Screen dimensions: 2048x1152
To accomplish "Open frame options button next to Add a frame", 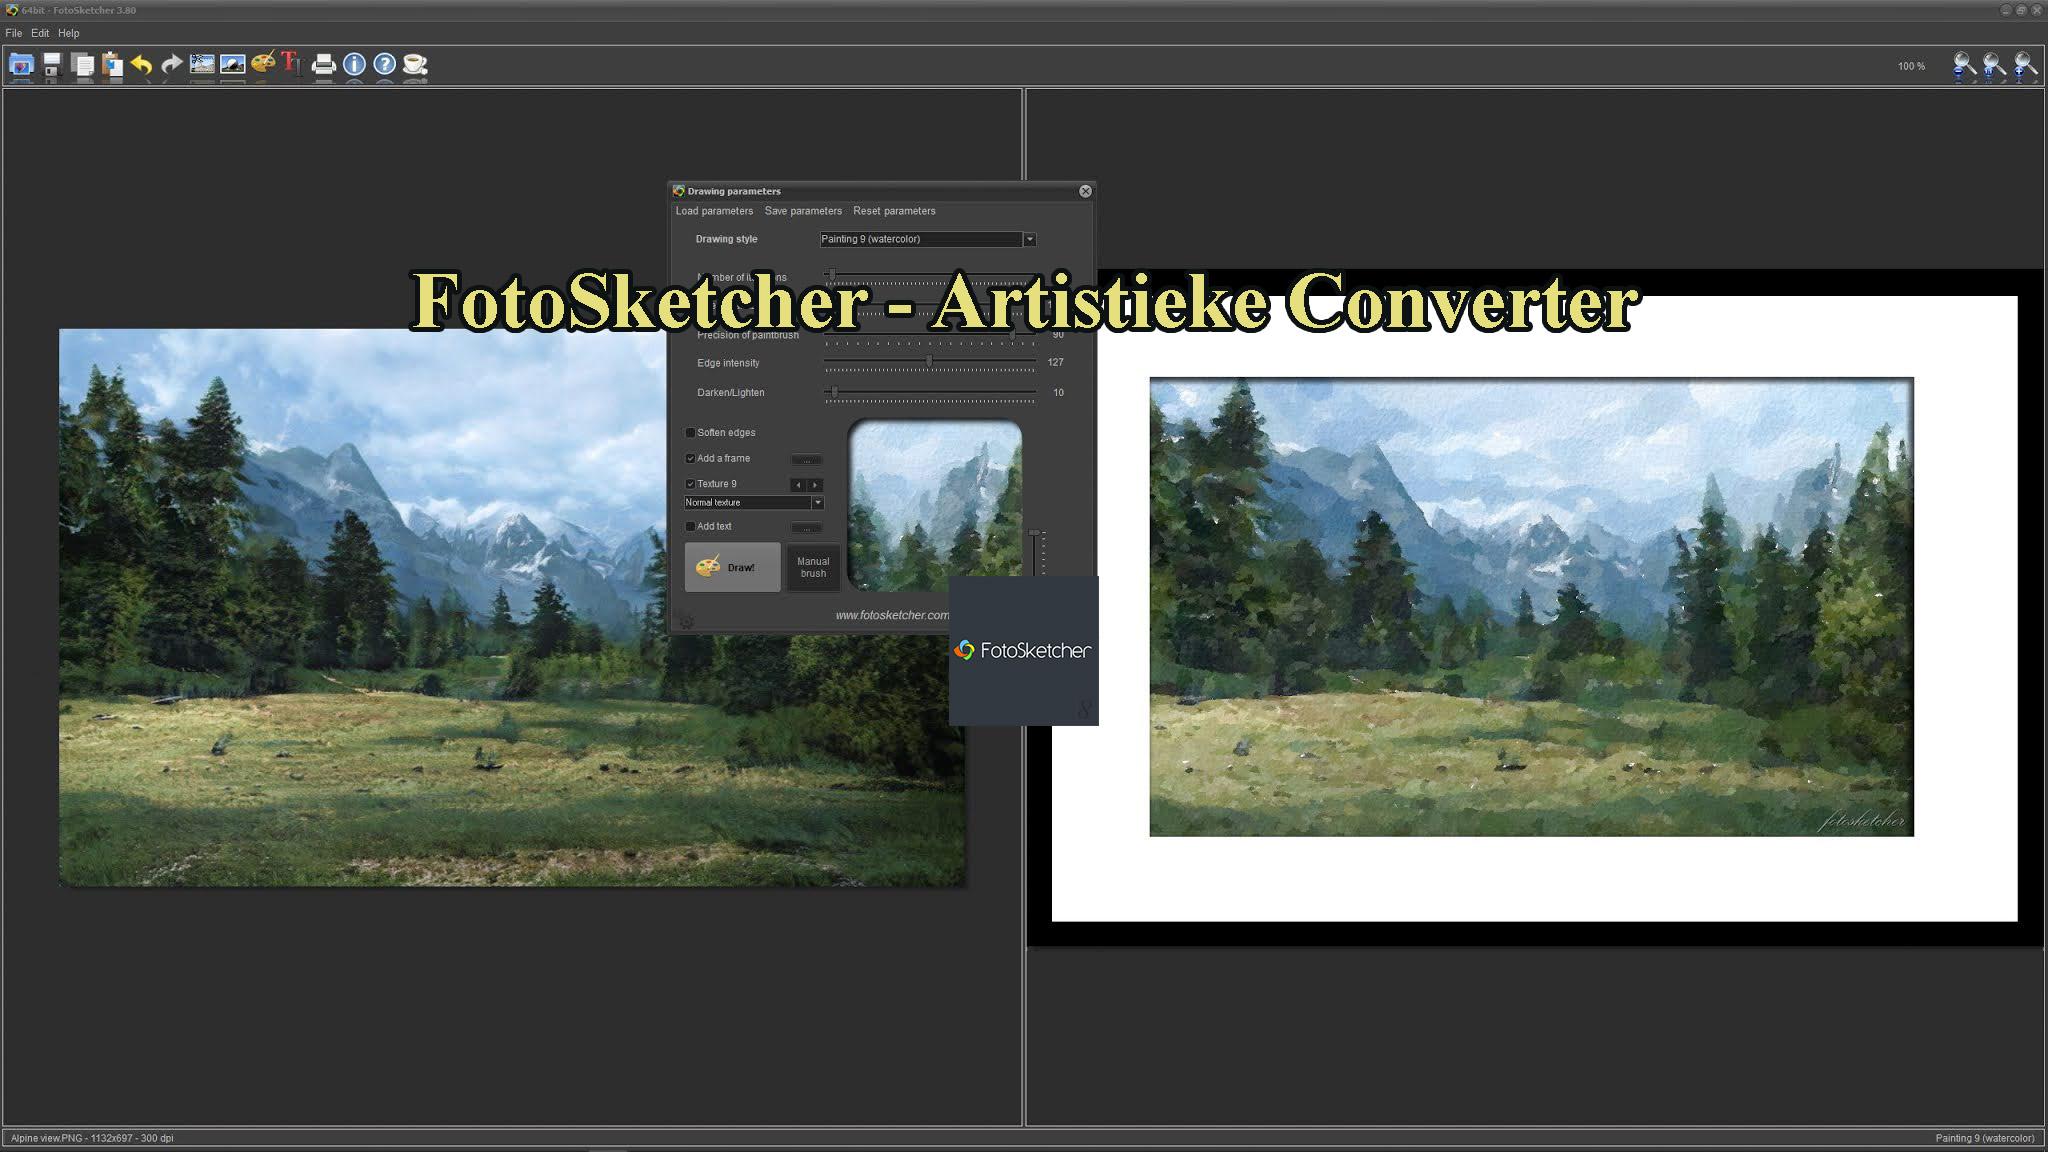I will (806, 460).
